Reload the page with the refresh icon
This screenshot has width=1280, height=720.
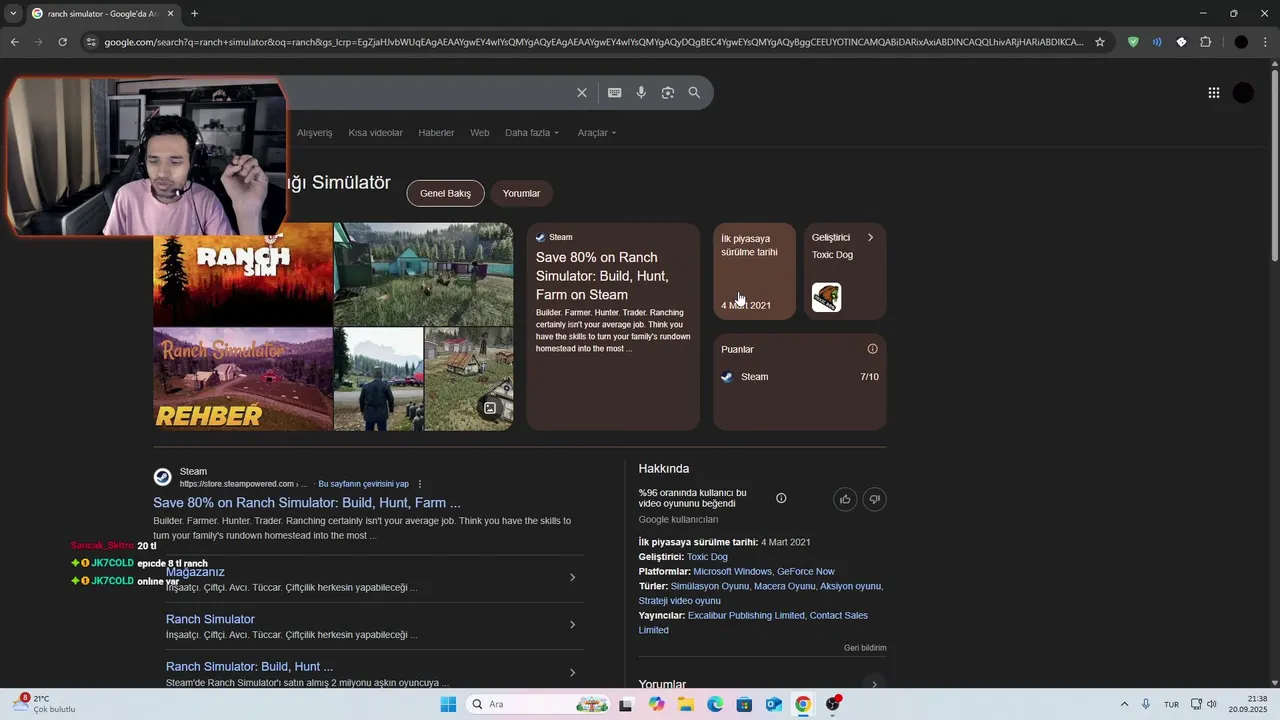[62, 42]
